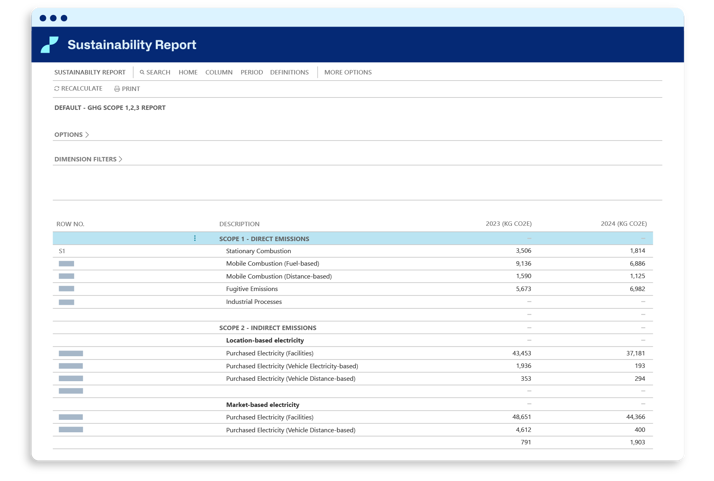This screenshot has height=481, width=714.
Task: Open the Period menu
Action: (x=251, y=73)
